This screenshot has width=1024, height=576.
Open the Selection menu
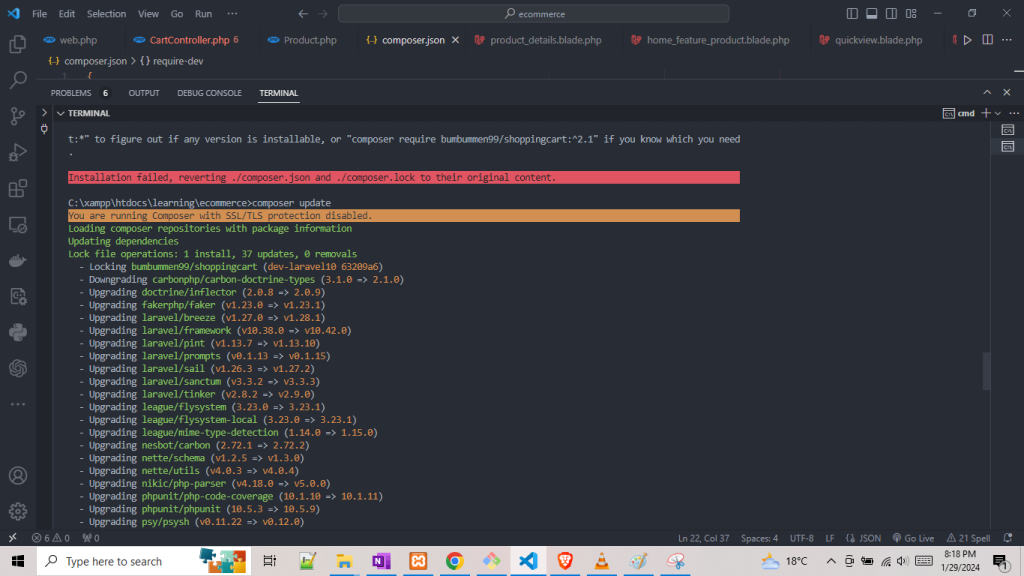click(106, 13)
